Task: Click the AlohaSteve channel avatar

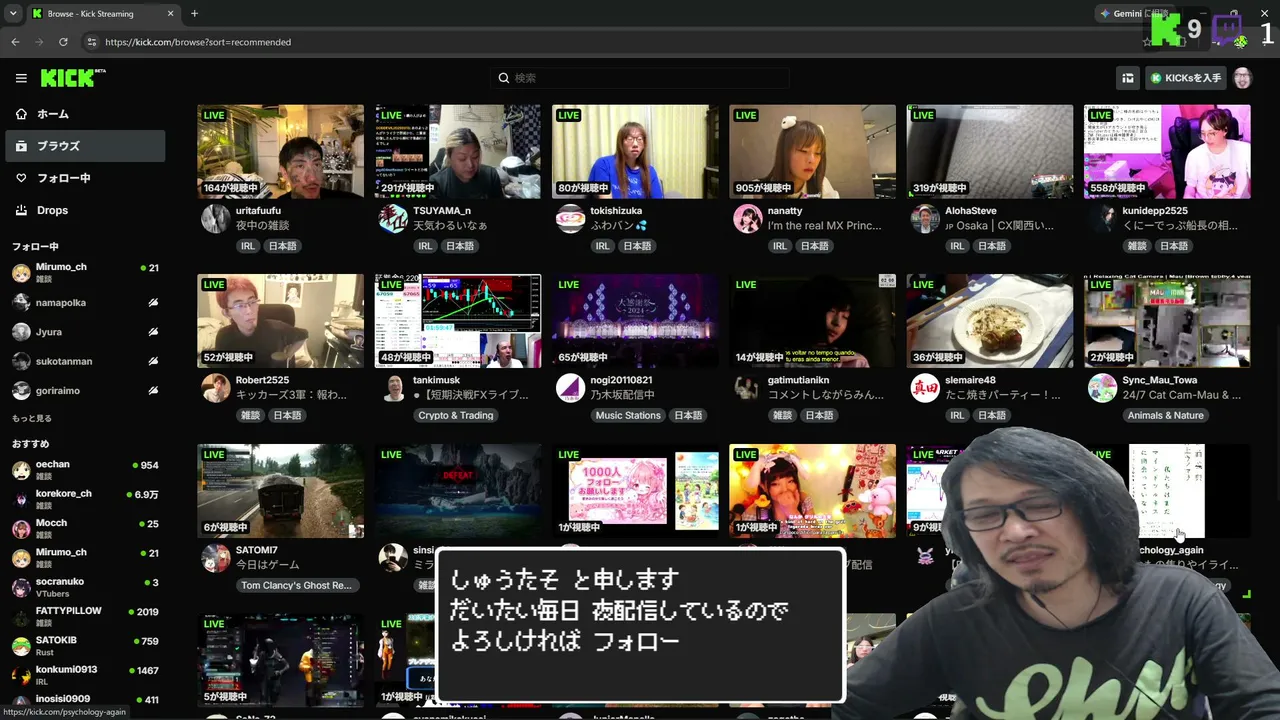Action: [x=925, y=219]
